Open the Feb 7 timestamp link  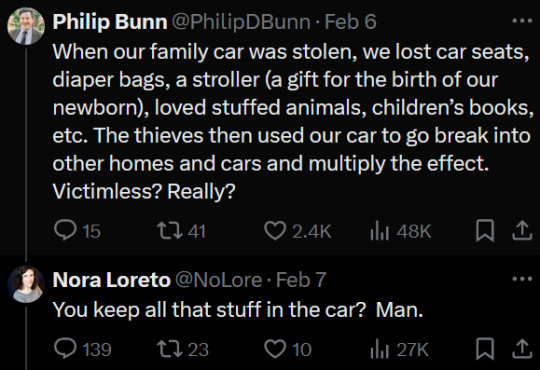pyautogui.click(x=301, y=280)
